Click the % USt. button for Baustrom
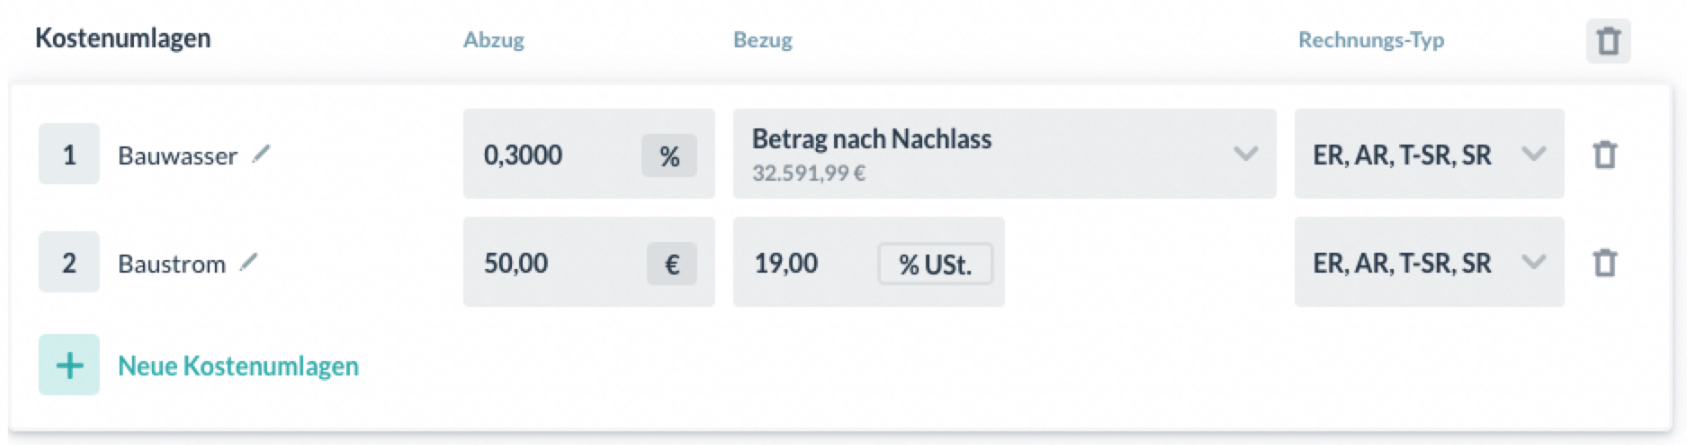The image size is (1687, 445). pyautogui.click(x=935, y=264)
